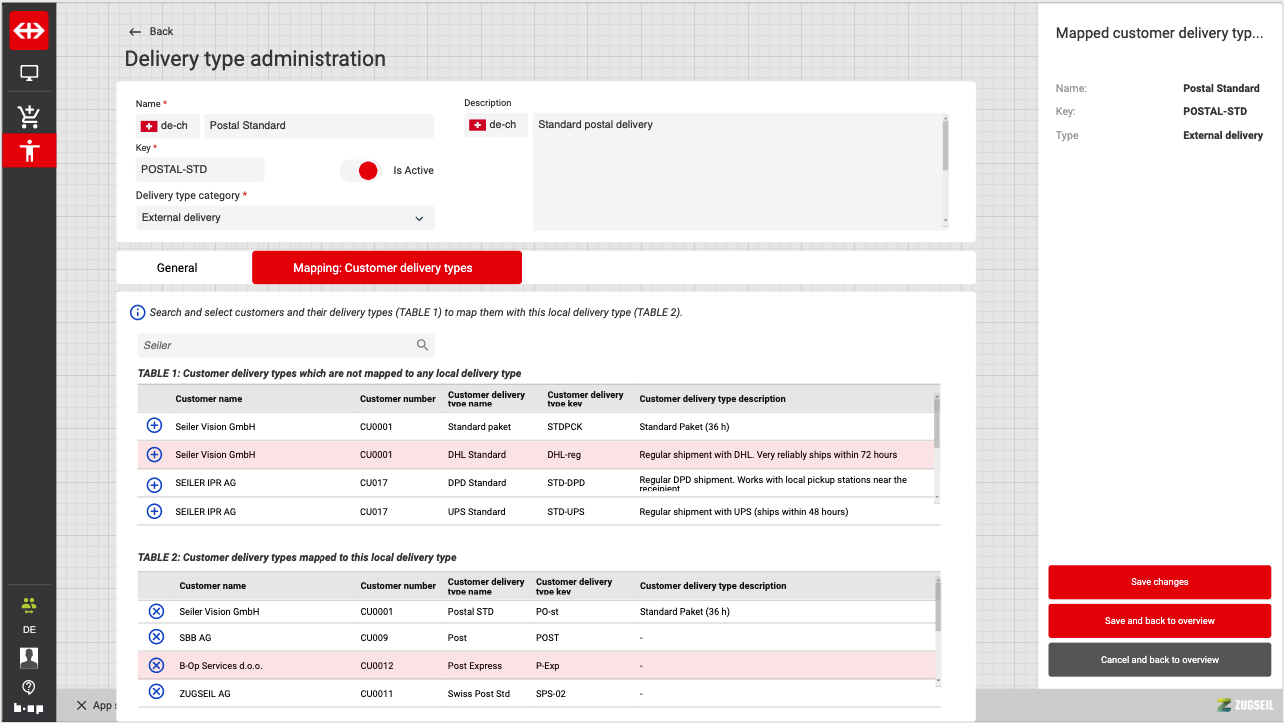Click the Back link at top

tap(151, 32)
